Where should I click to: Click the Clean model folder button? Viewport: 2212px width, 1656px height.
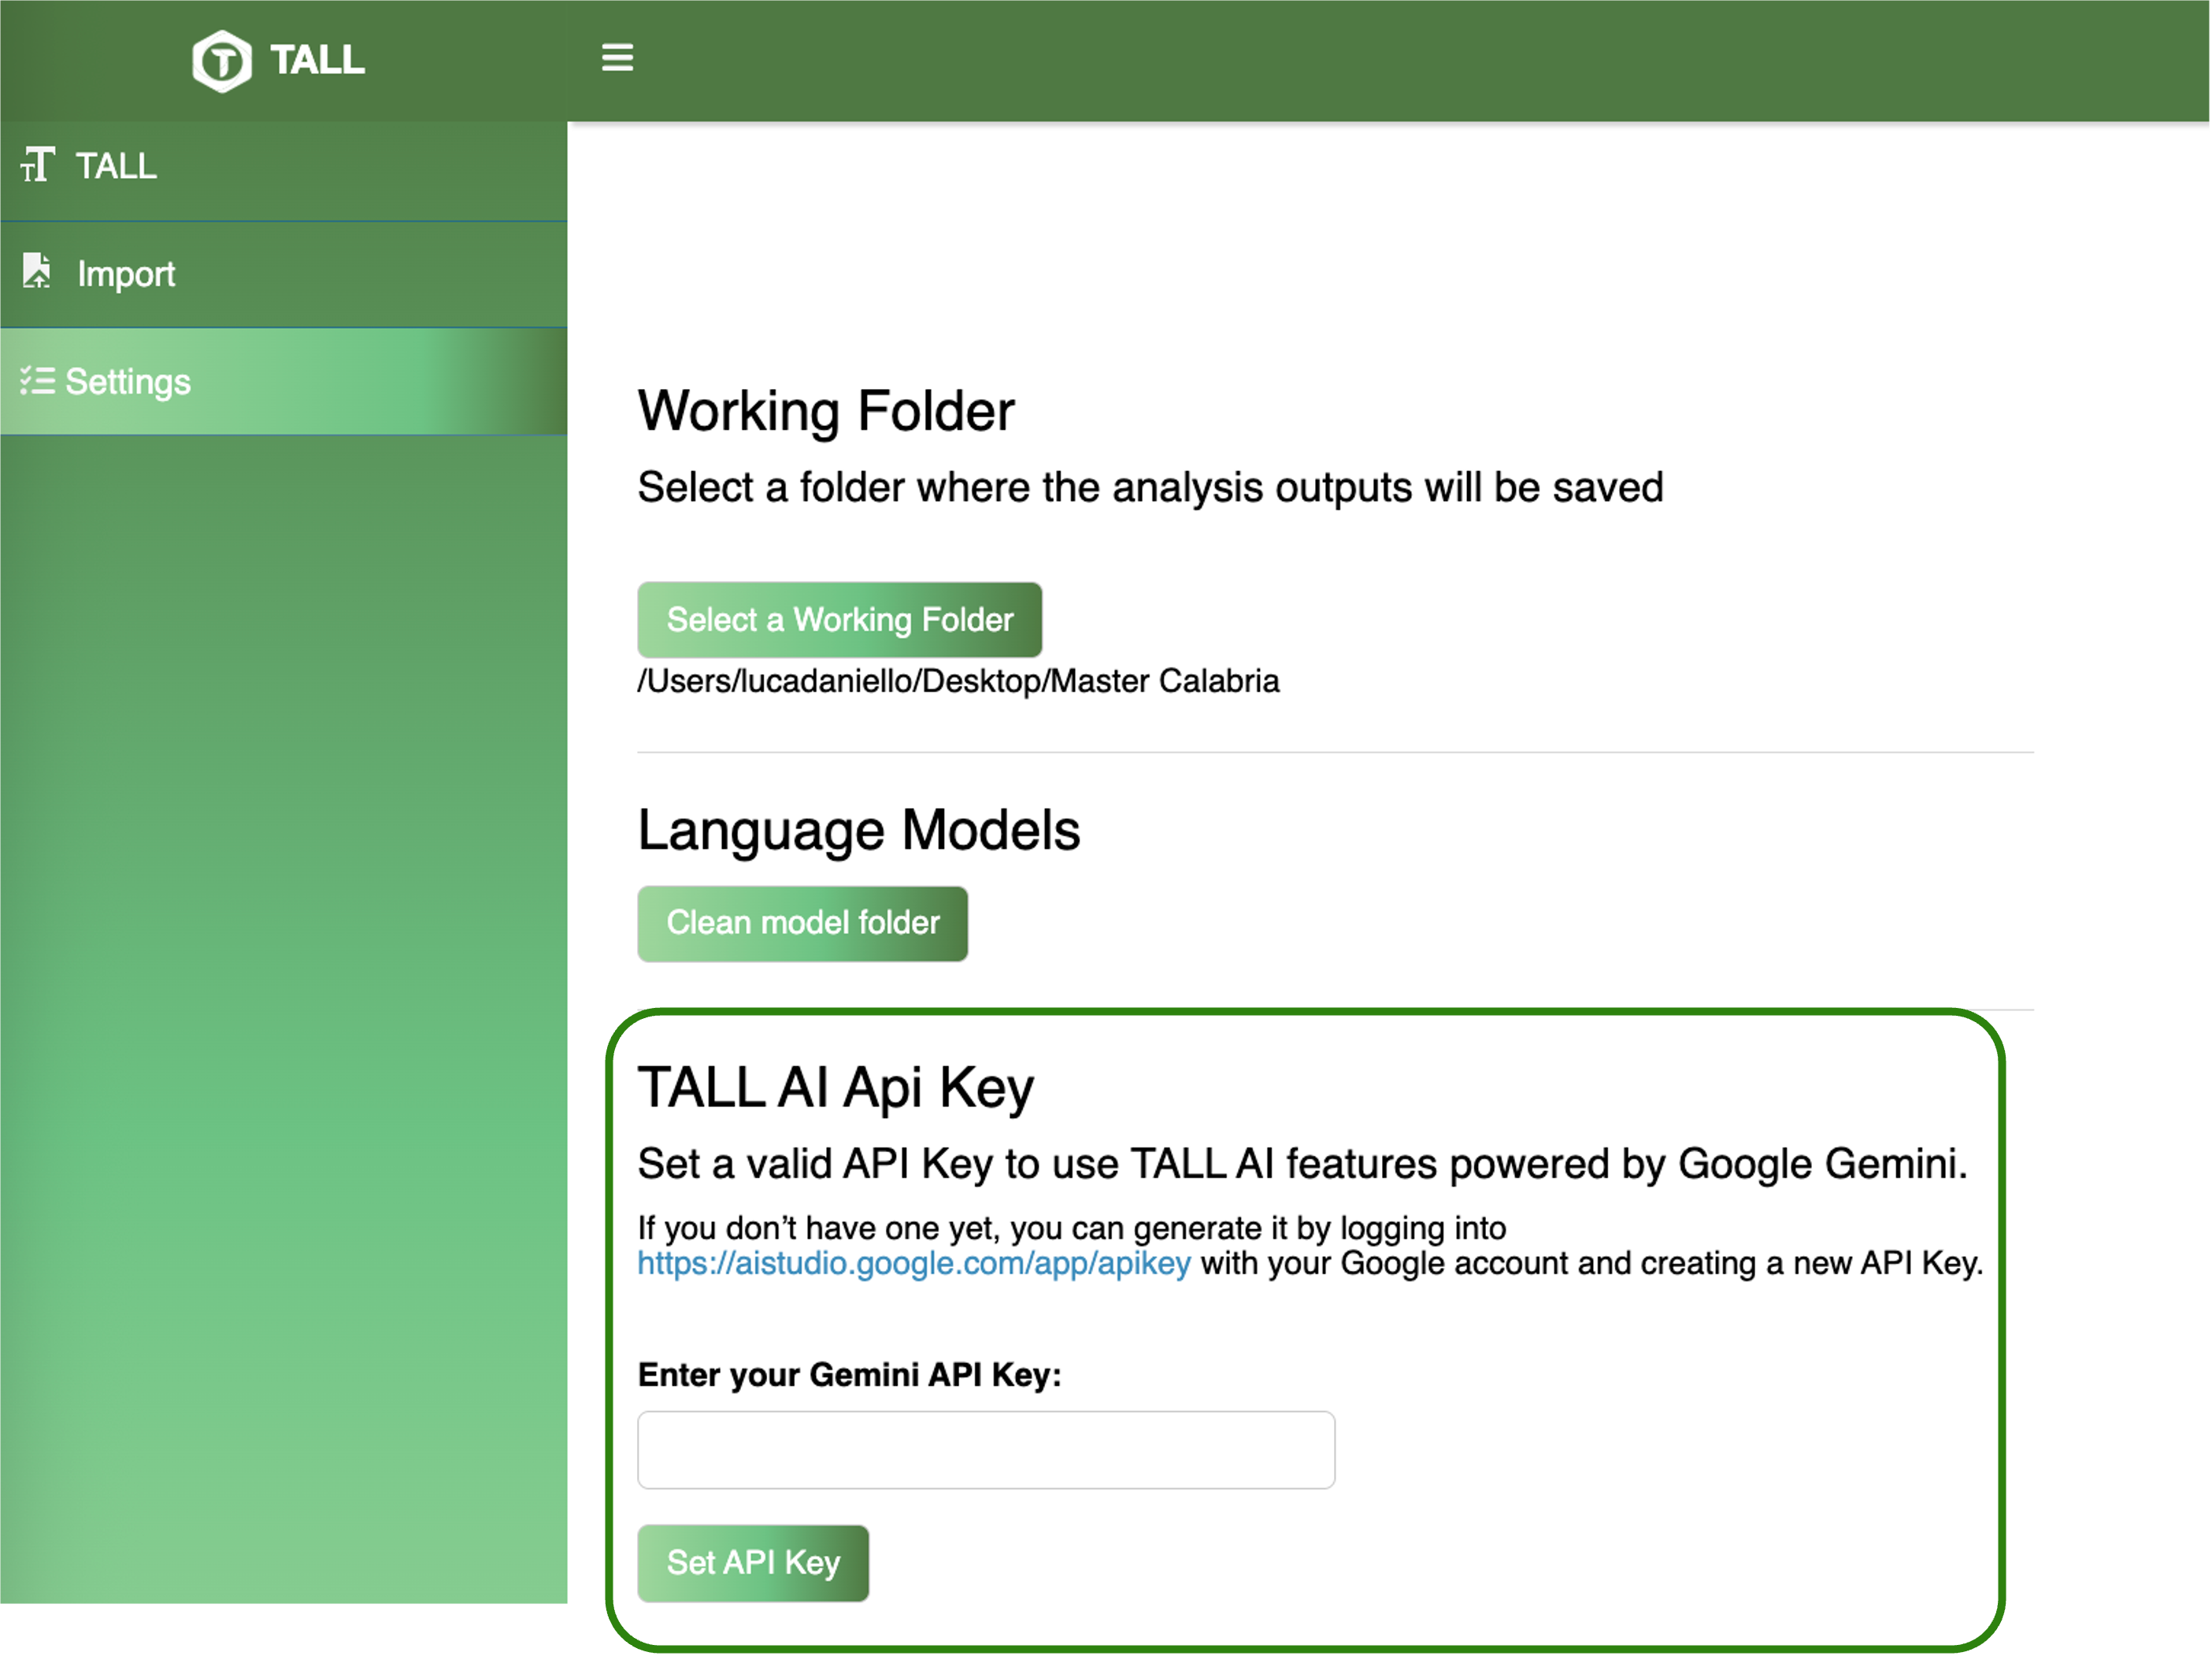[x=803, y=924]
